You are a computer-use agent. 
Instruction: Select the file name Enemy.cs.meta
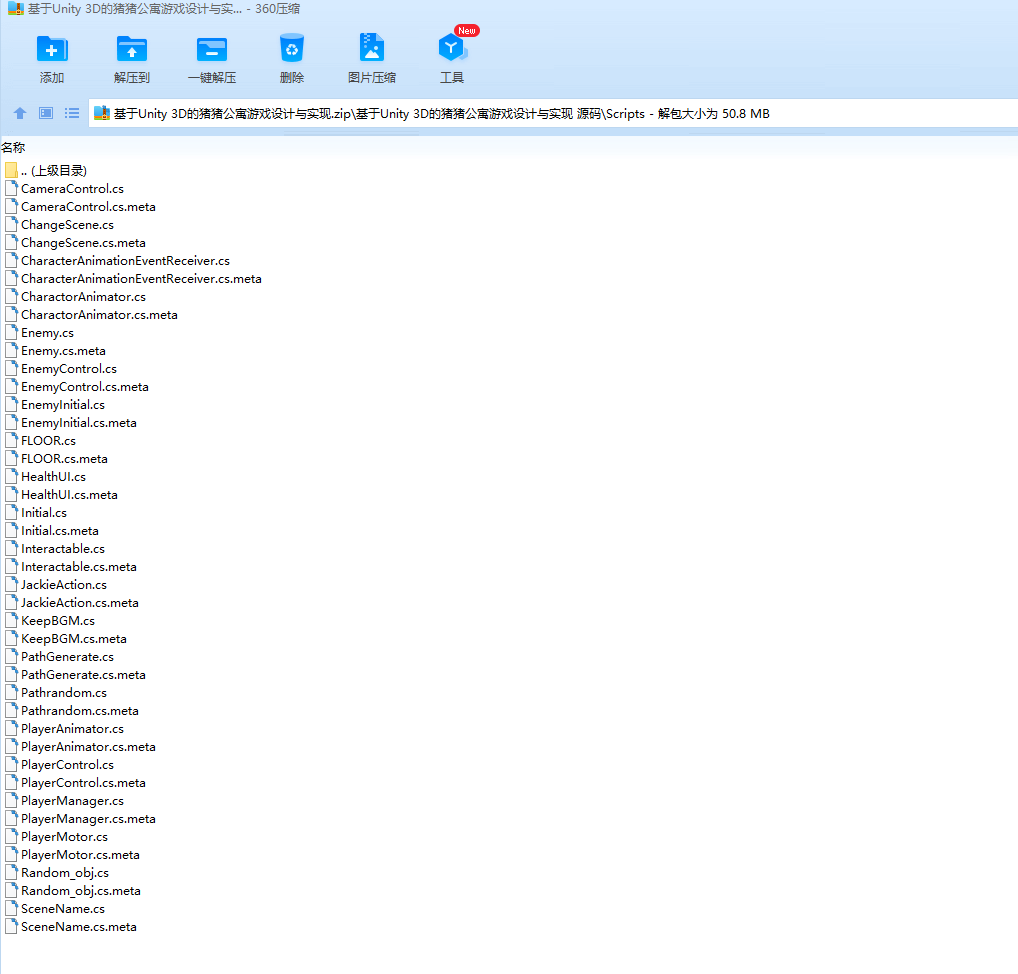[x=63, y=351]
